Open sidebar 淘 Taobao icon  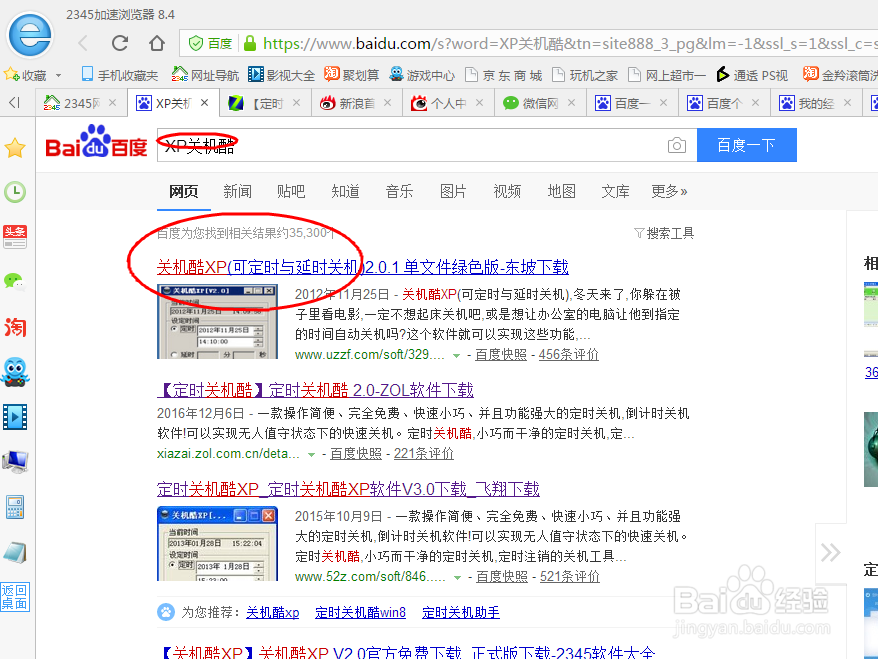click(15, 327)
